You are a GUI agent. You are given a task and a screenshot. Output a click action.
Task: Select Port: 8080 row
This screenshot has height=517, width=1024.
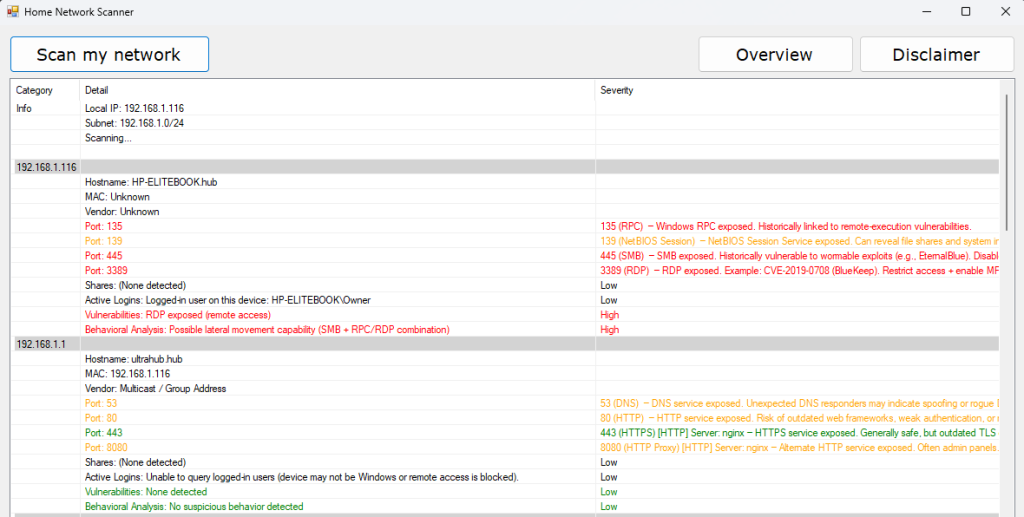pyautogui.click(x=106, y=447)
